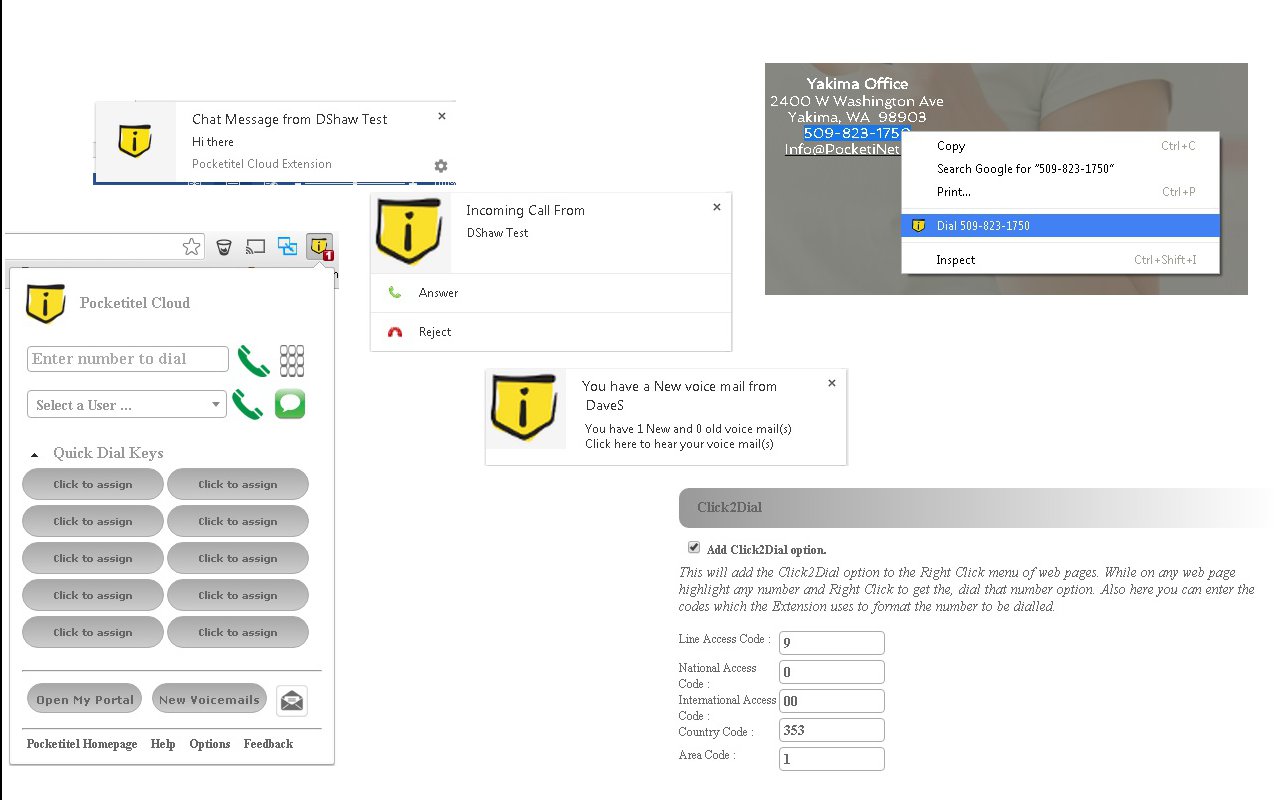Click the New Voicemails button
Viewport: 1280px width, 800px height.
coord(209,699)
